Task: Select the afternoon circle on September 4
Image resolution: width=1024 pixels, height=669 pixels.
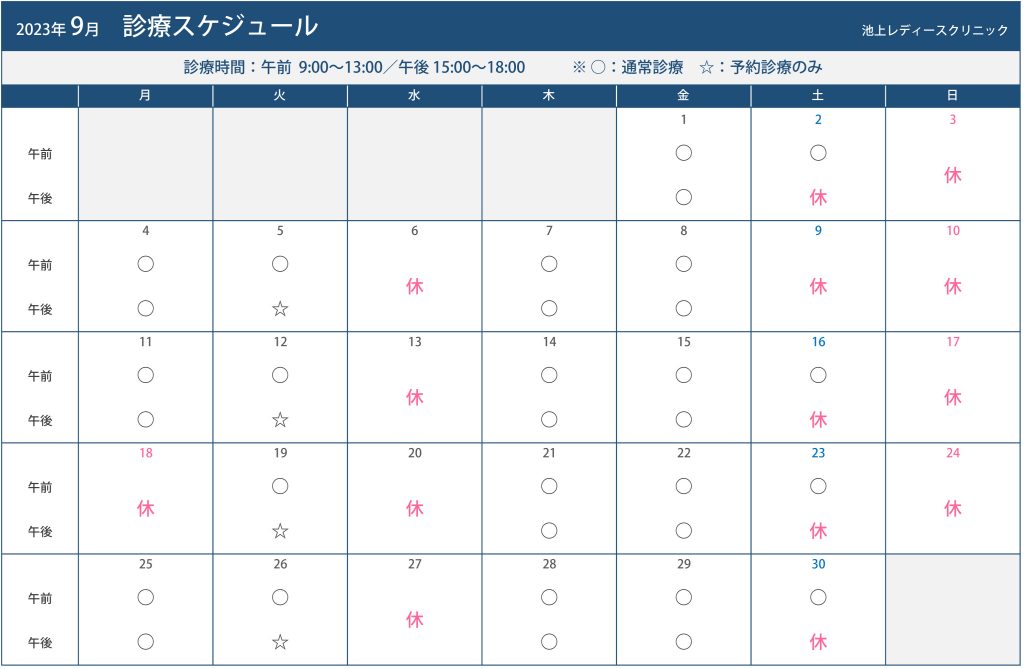Action: tap(146, 308)
